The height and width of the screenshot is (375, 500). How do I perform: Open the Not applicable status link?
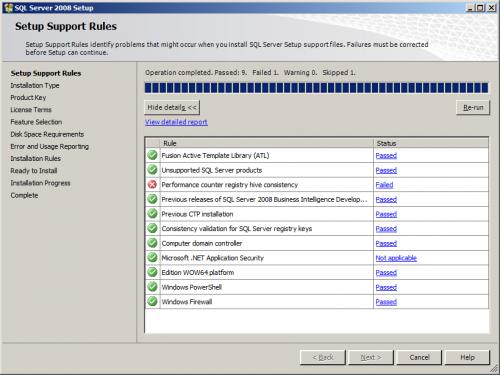point(396,258)
